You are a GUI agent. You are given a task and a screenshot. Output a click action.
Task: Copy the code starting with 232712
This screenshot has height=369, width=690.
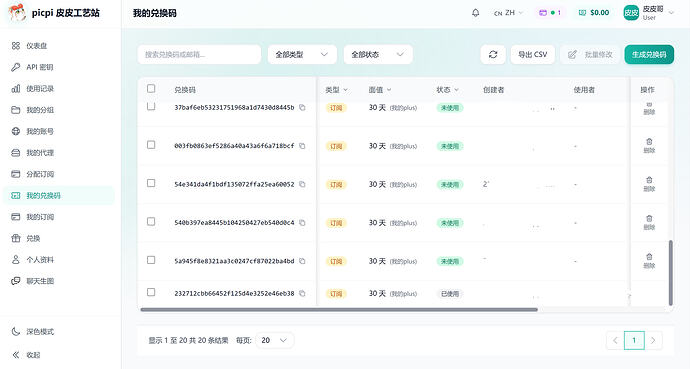[x=302, y=293]
